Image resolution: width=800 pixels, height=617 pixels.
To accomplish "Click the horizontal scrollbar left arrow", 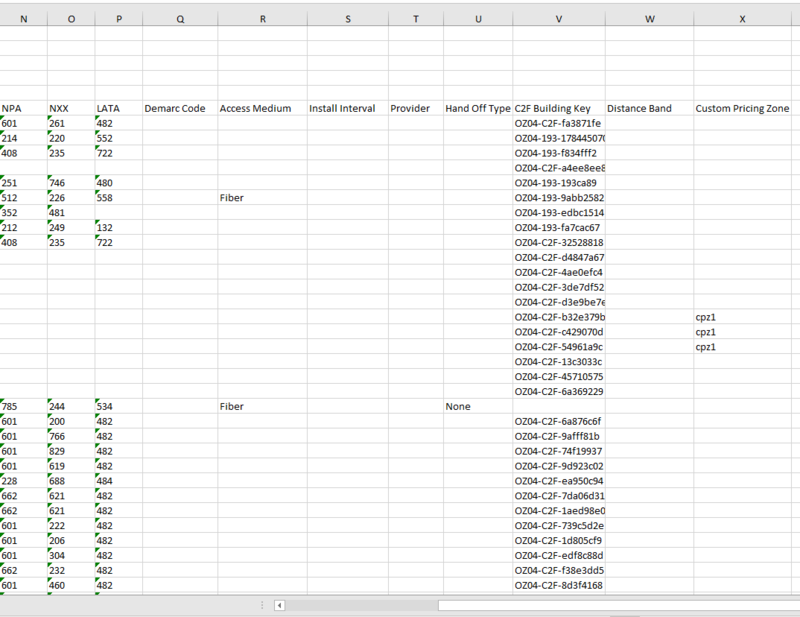I will click(x=280, y=605).
